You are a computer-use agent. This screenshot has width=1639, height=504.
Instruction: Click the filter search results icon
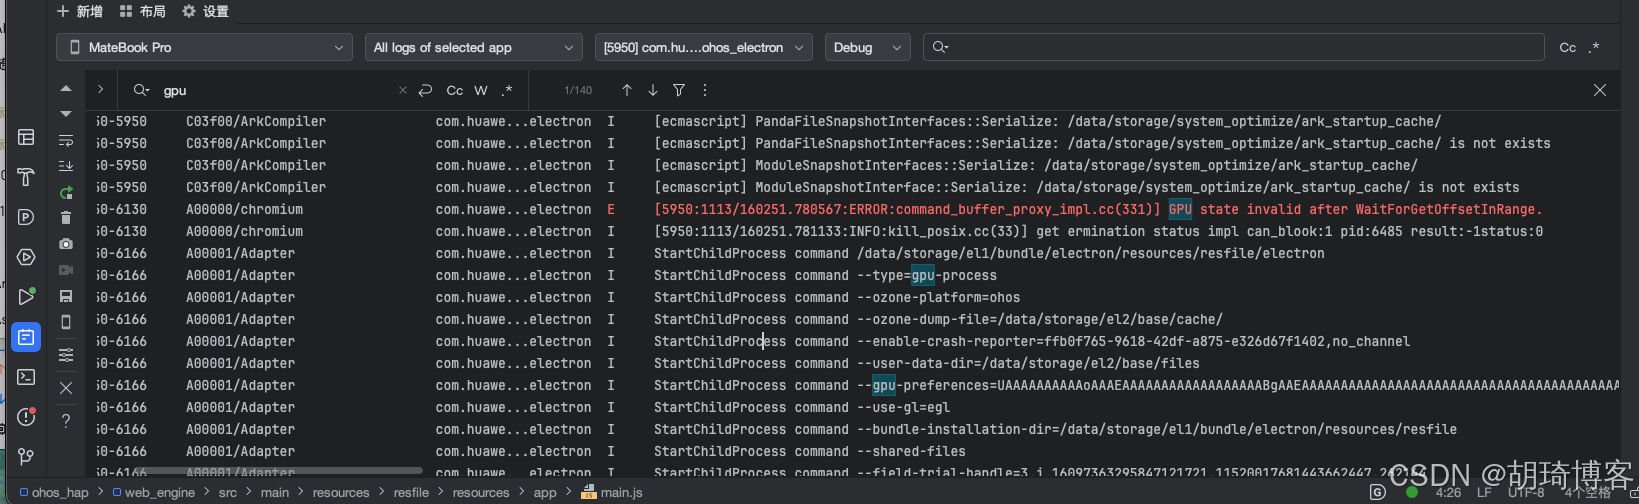(x=679, y=90)
